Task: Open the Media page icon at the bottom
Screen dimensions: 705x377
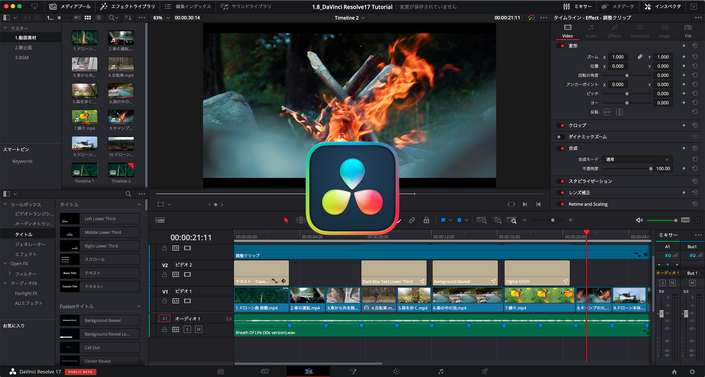Action: pos(221,372)
